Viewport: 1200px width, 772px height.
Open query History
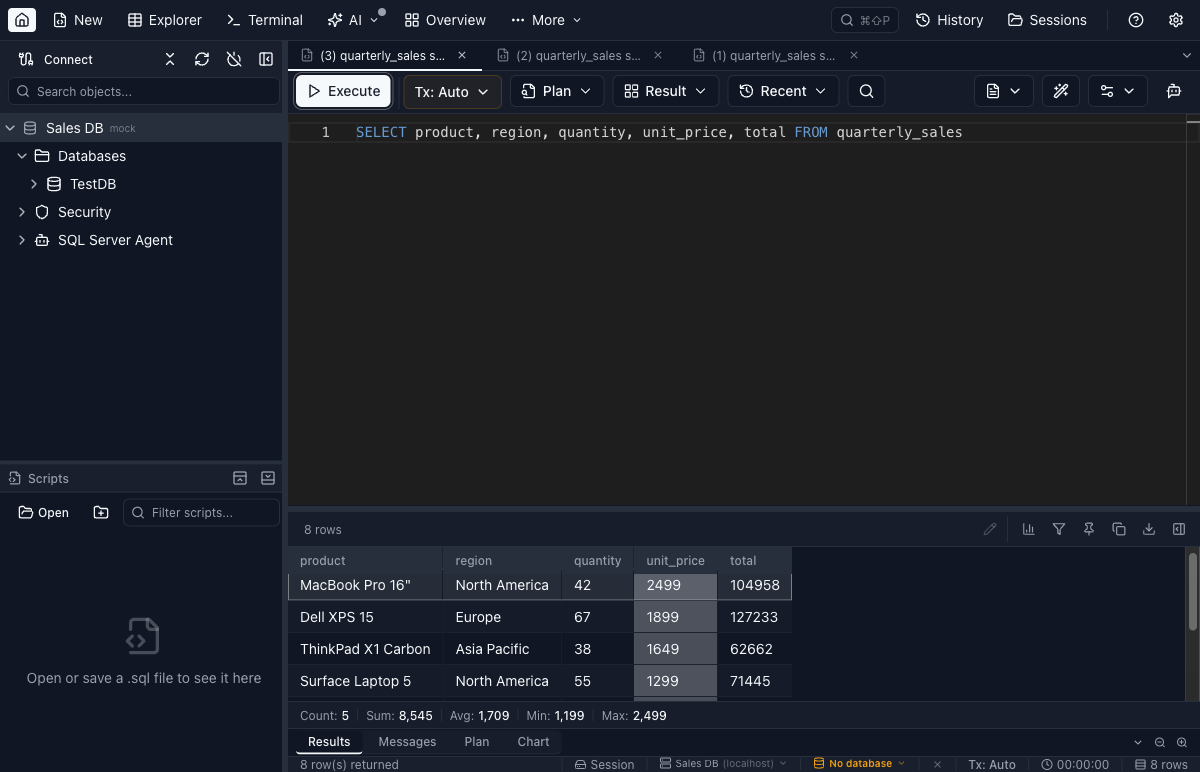[x=949, y=20]
